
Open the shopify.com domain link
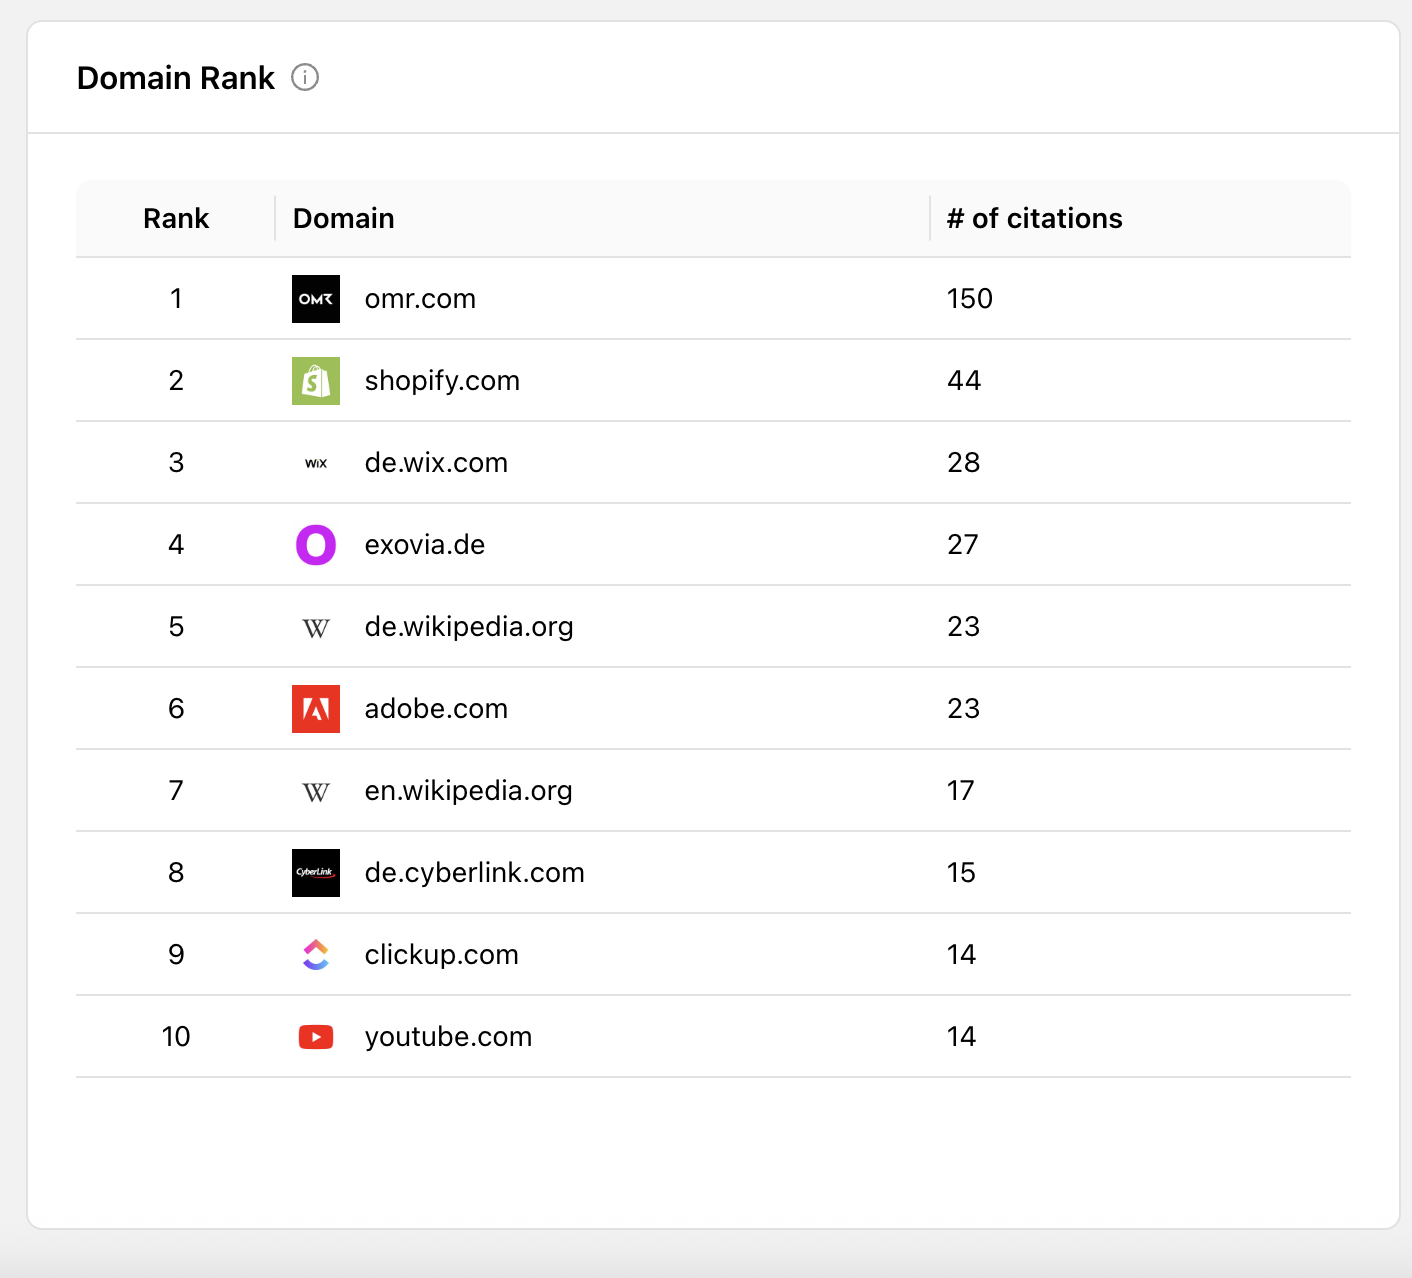point(442,381)
